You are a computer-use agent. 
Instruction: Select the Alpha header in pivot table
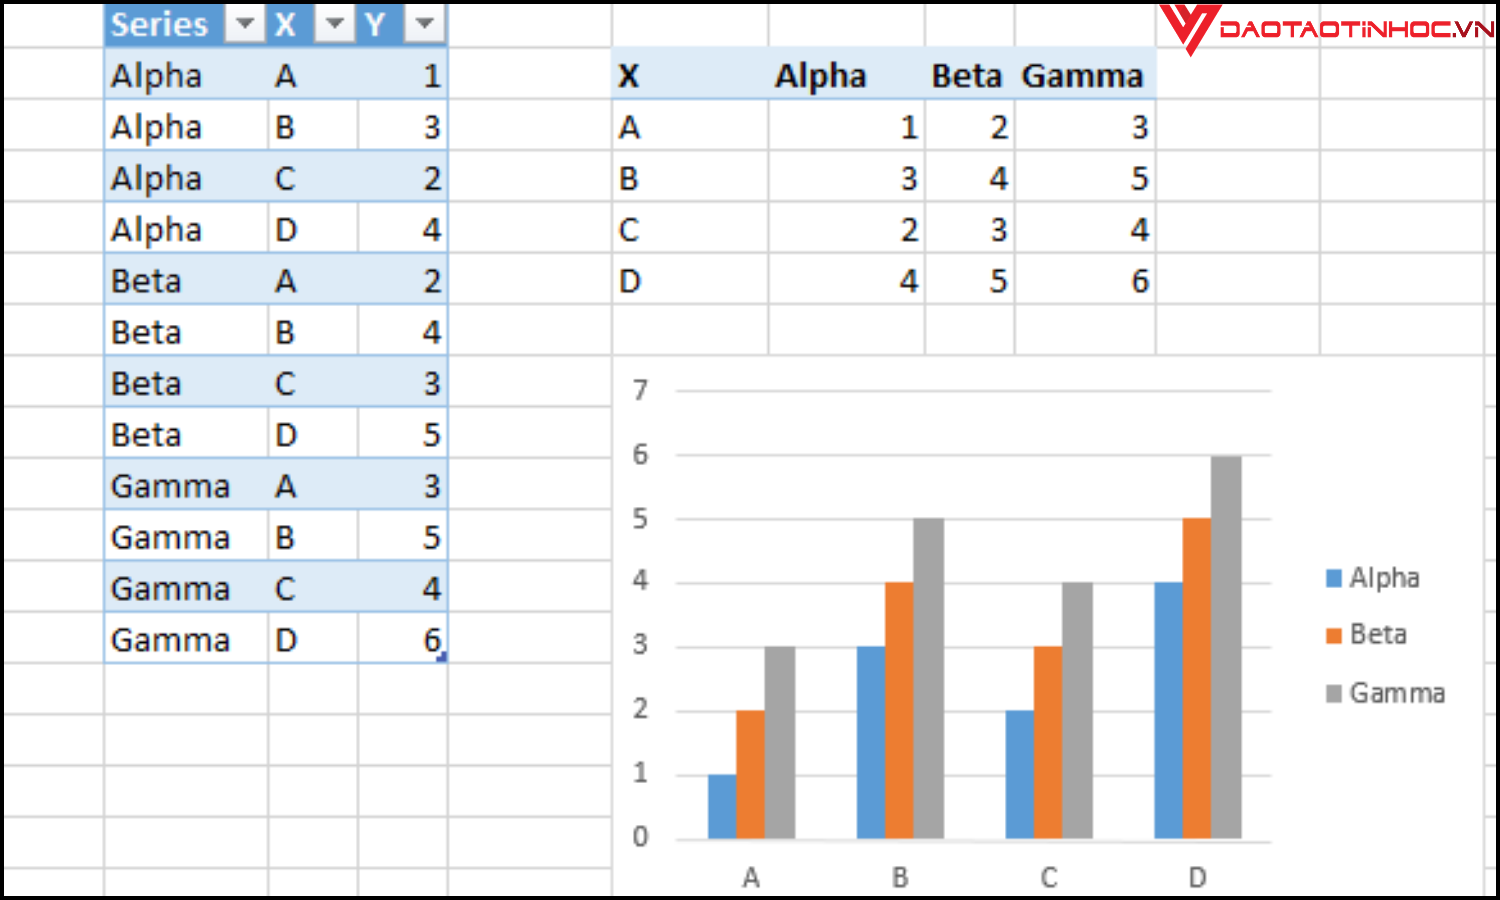tap(820, 76)
